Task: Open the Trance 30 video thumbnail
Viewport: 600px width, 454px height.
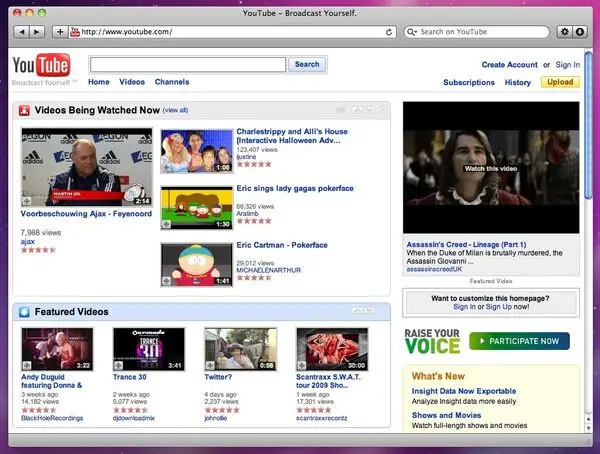Action: 149,349
